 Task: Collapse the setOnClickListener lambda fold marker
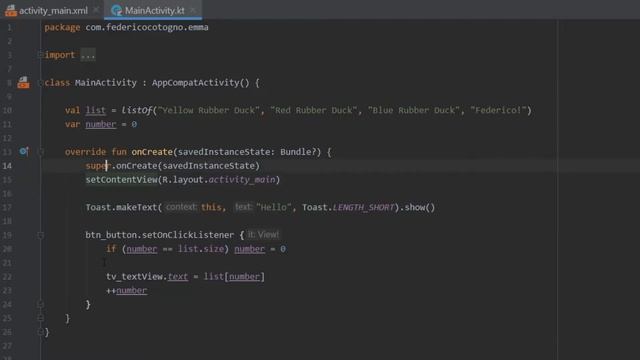pyautogui.click(x=40, y=235)
